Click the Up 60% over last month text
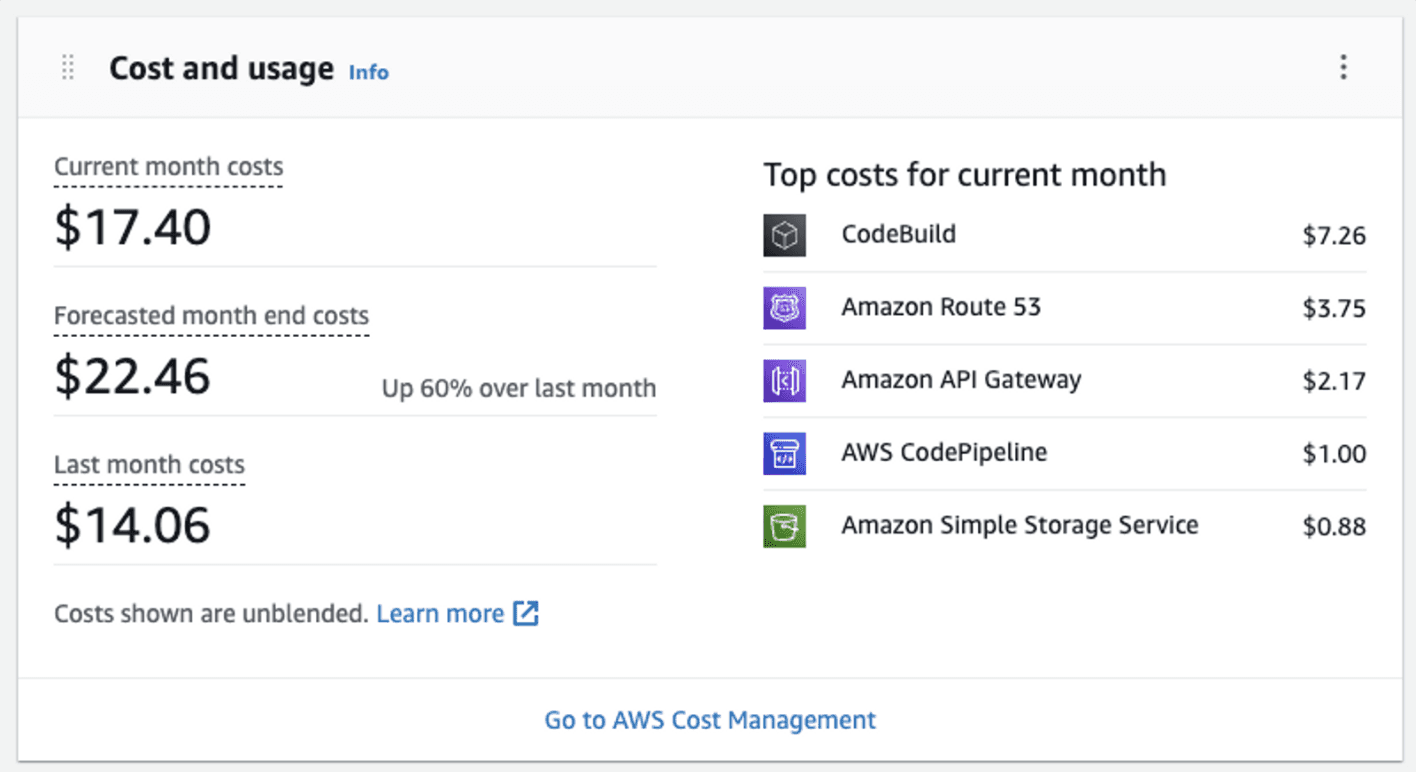Screen dimensions: 1416x772 519,388
